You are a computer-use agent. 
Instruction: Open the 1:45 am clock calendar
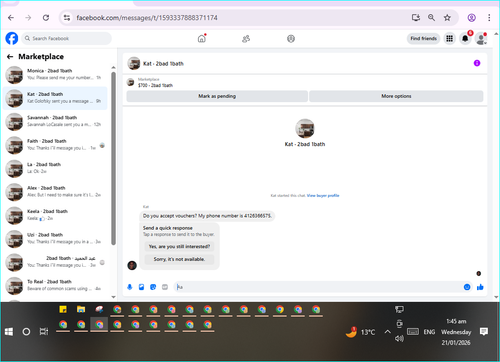pyautogui.click(x=456, y=332)
